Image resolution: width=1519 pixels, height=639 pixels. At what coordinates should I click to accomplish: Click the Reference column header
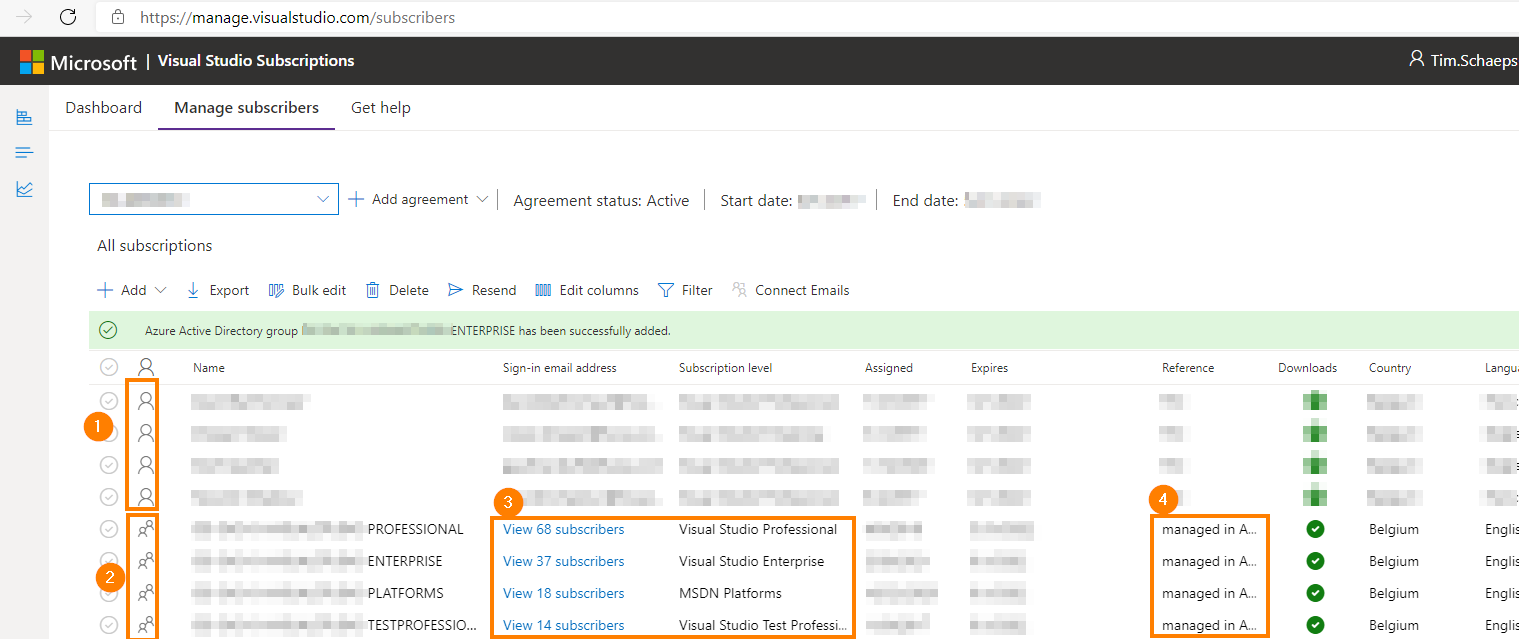1188,368
